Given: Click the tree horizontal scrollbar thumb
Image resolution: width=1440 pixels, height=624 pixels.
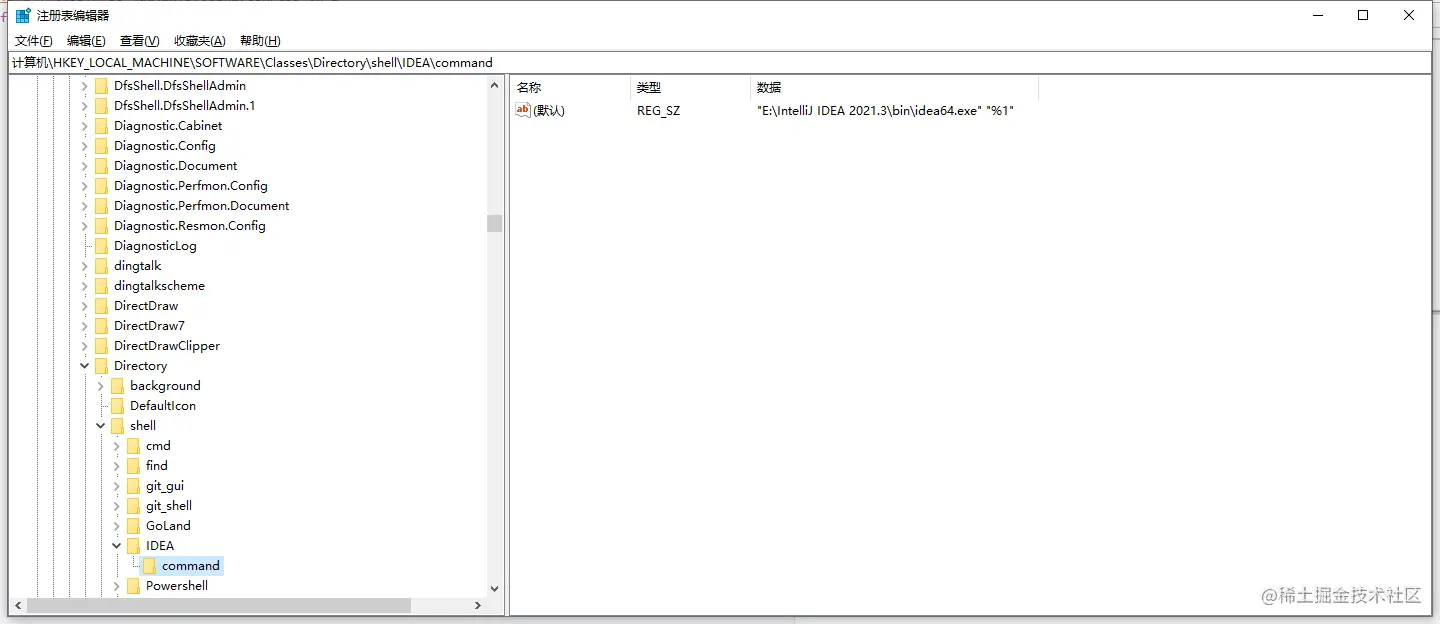Looking at the screenshot, I should click(219, 606).
